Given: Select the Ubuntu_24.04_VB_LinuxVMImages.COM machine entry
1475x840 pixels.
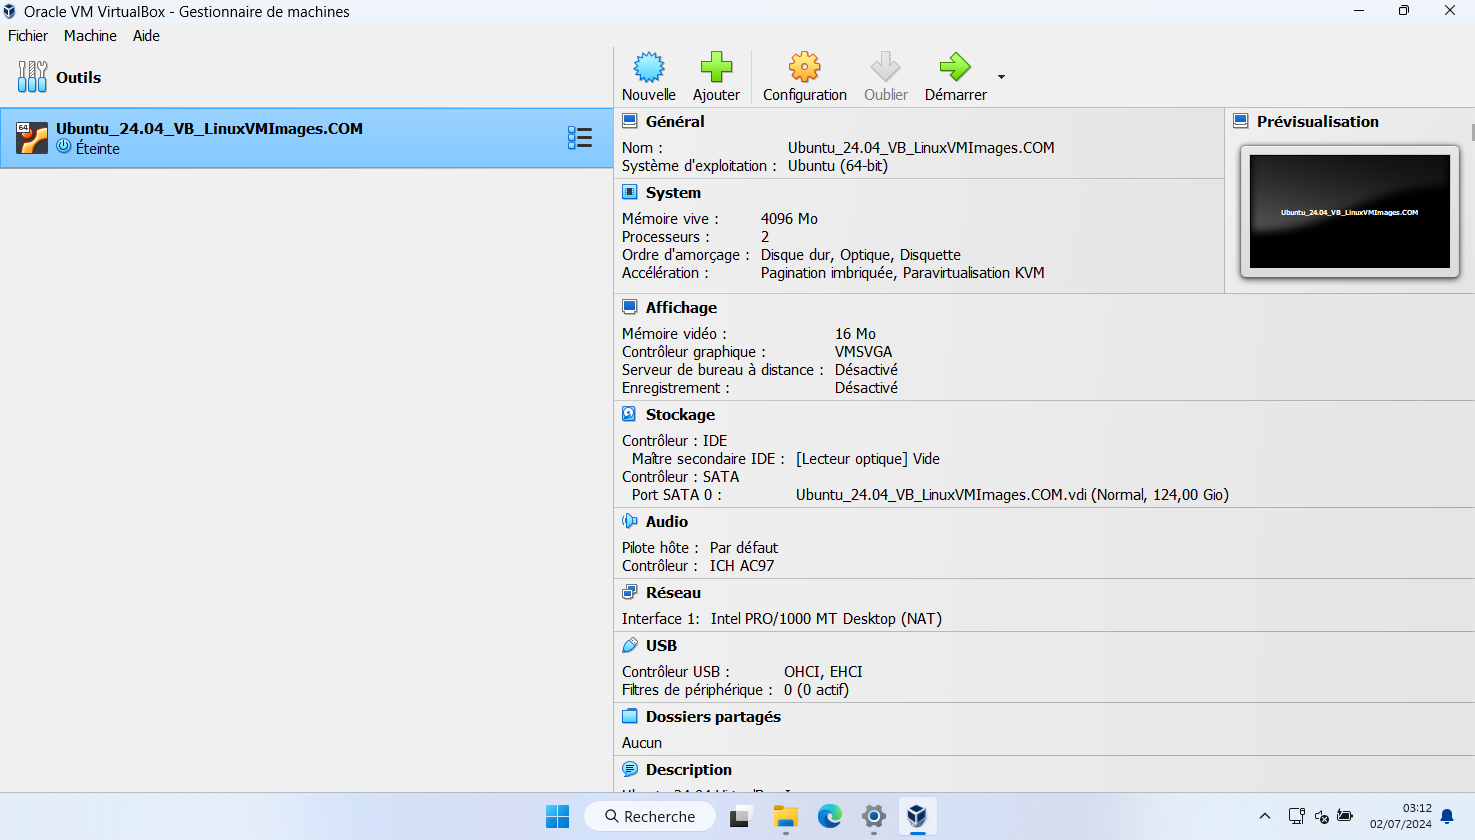Looking at the screenshot, I should (306, 138).
